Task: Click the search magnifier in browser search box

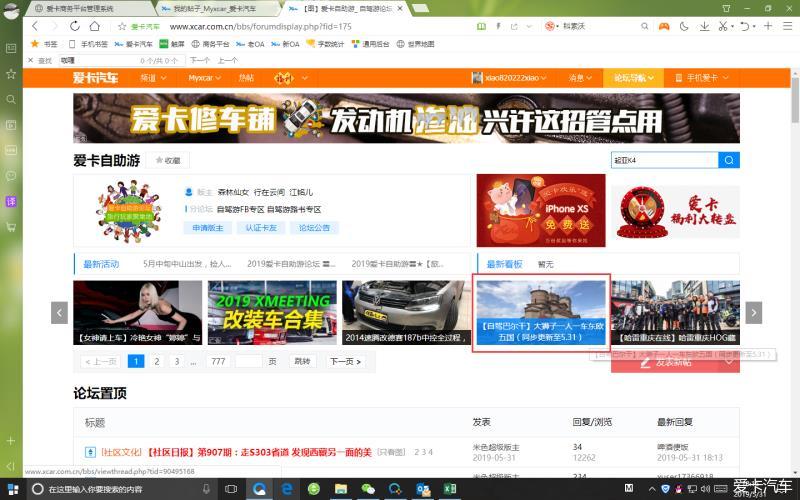Action: (645, 26)
